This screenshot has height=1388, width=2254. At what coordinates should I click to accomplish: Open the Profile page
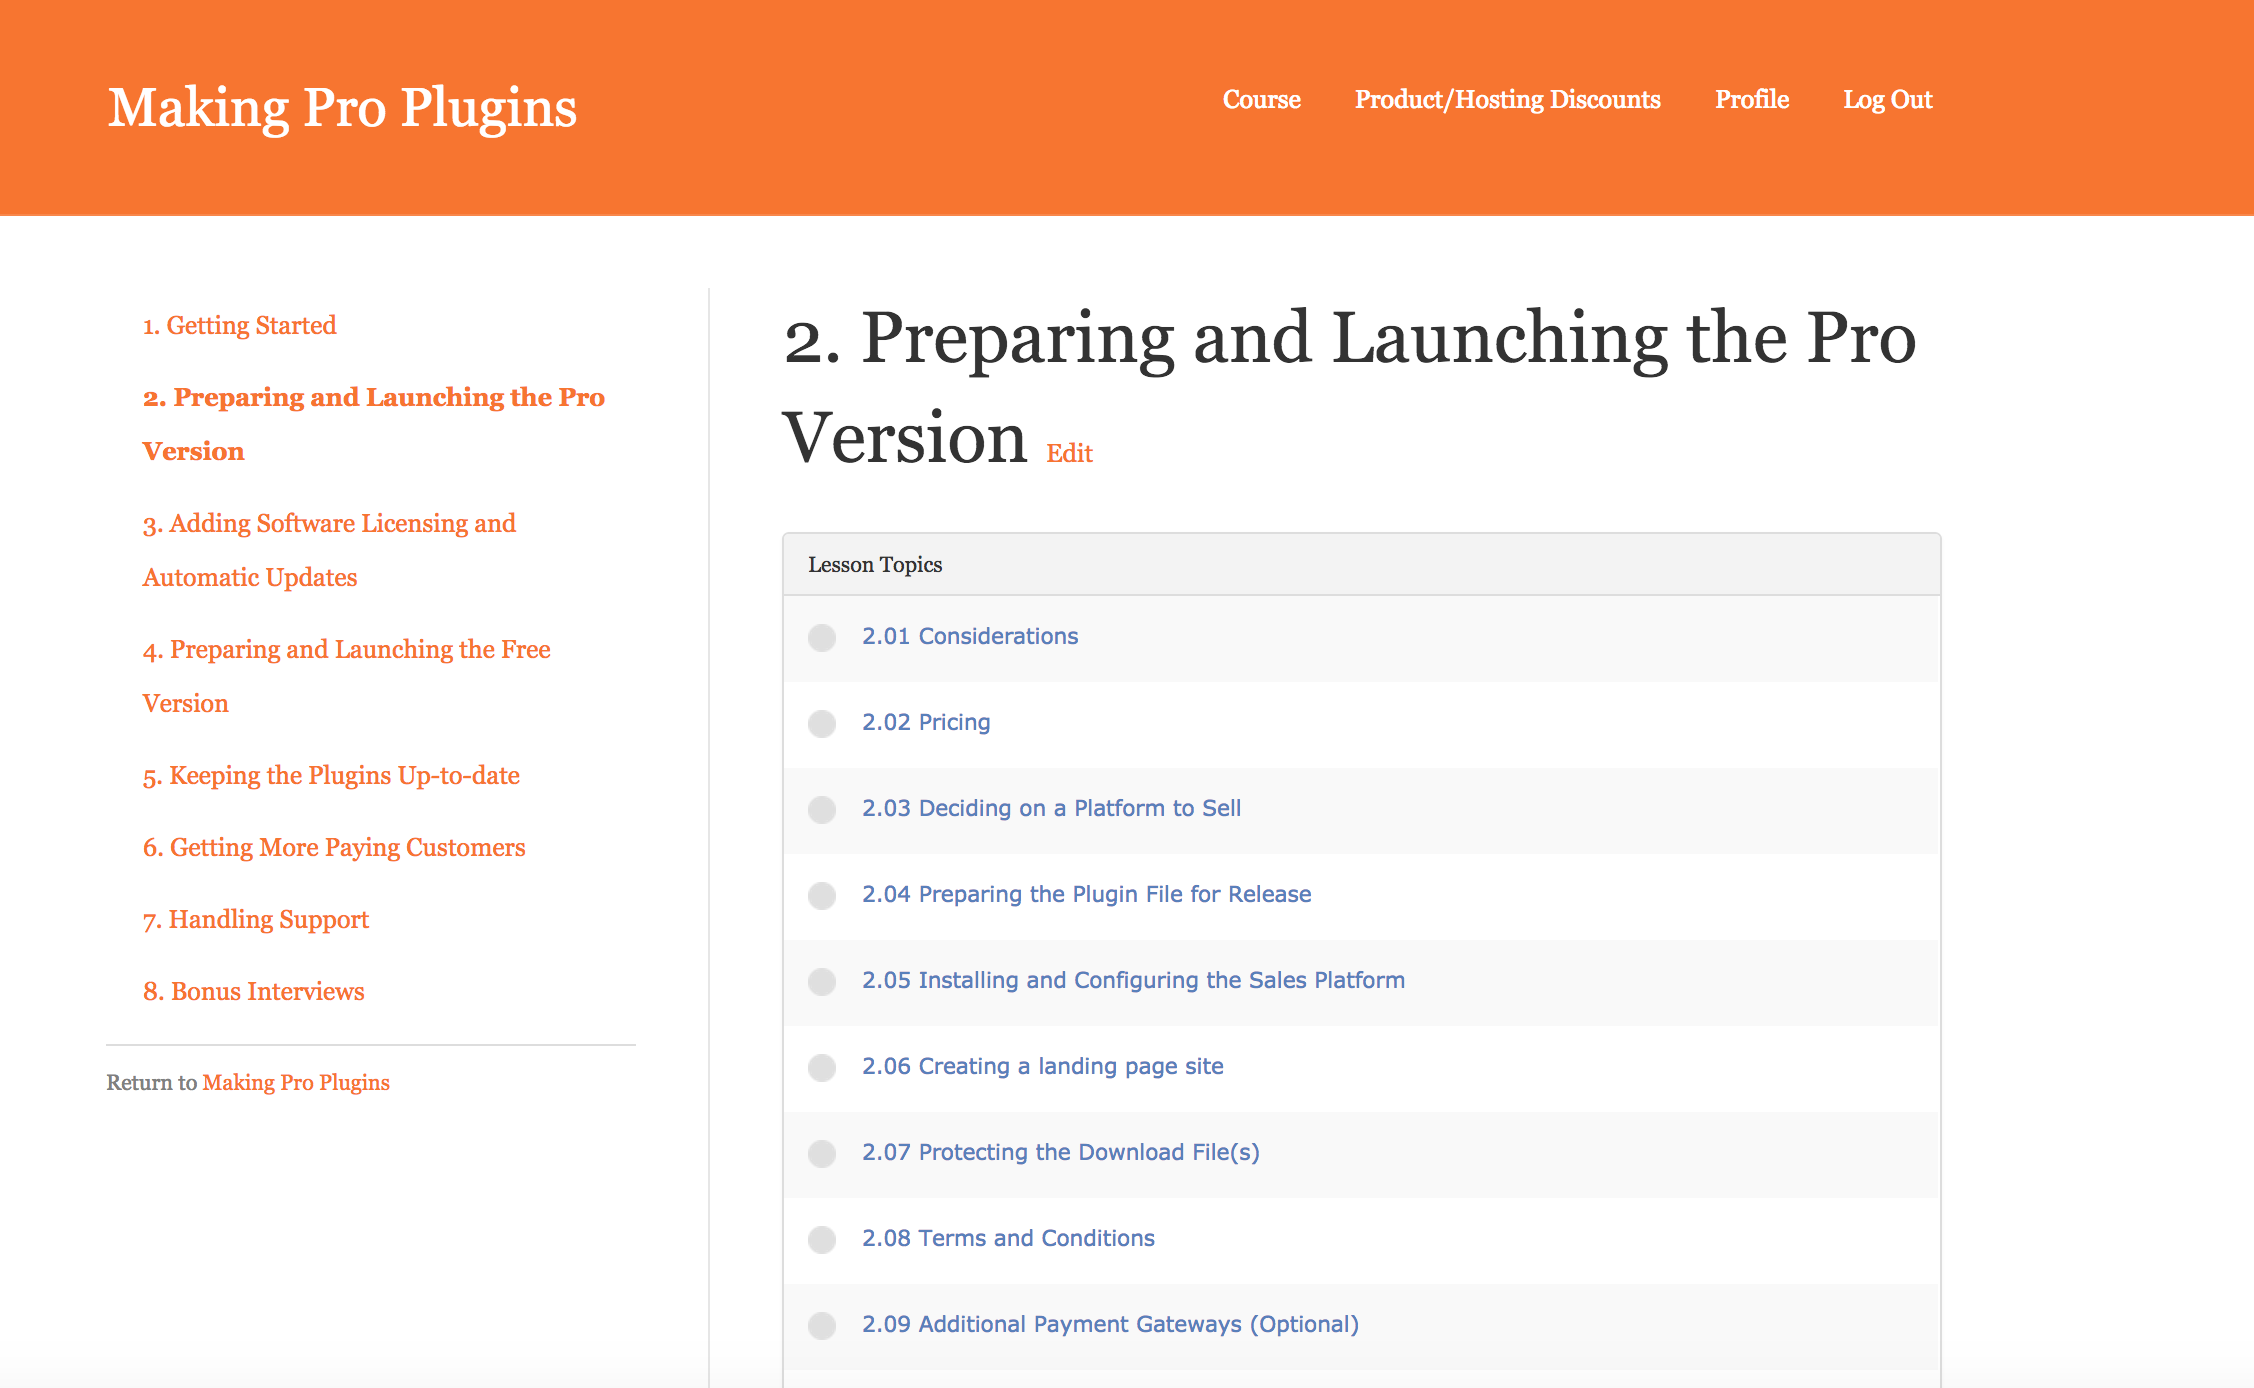[x=1751, y=99]
